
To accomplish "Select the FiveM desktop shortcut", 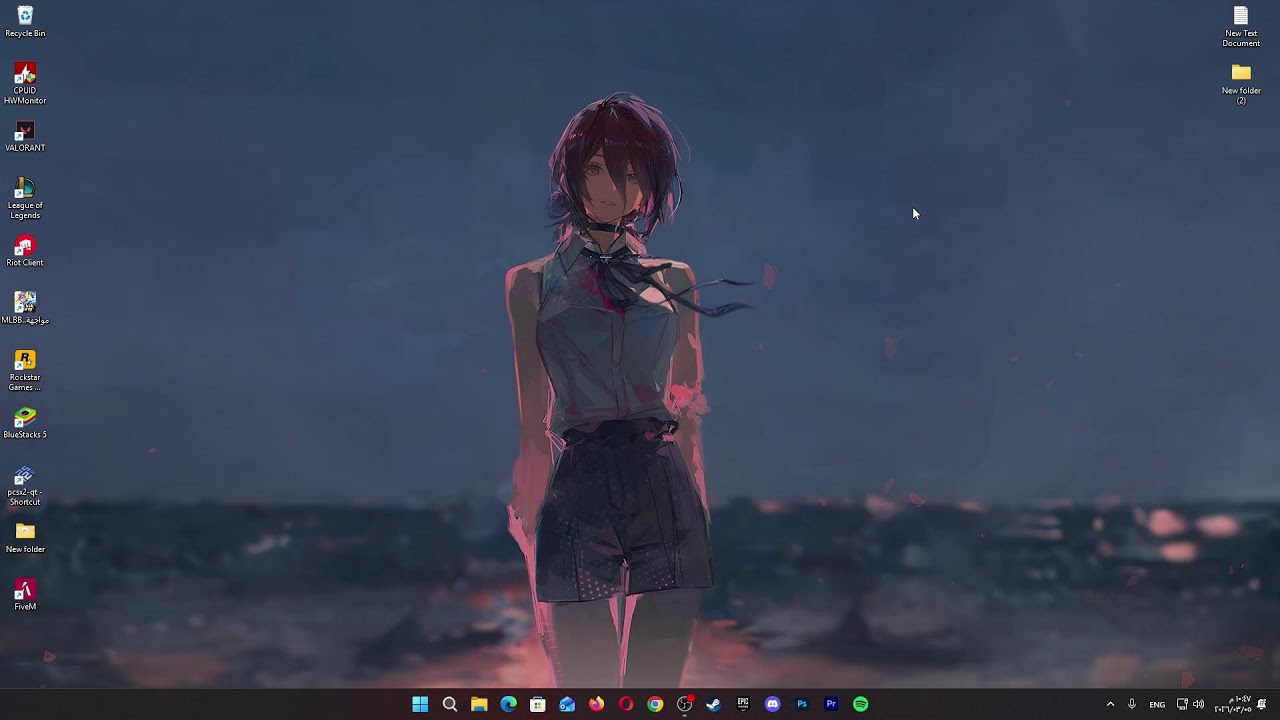I will click(x=25, y=595).
